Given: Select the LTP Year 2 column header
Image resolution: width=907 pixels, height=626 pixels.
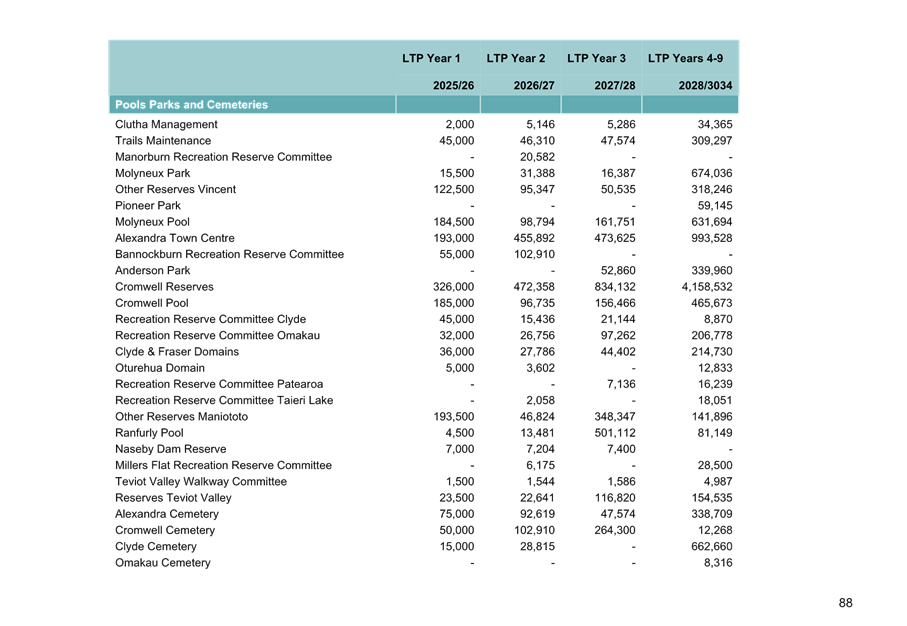Looking at the screenshot, I should coord(515,59).
